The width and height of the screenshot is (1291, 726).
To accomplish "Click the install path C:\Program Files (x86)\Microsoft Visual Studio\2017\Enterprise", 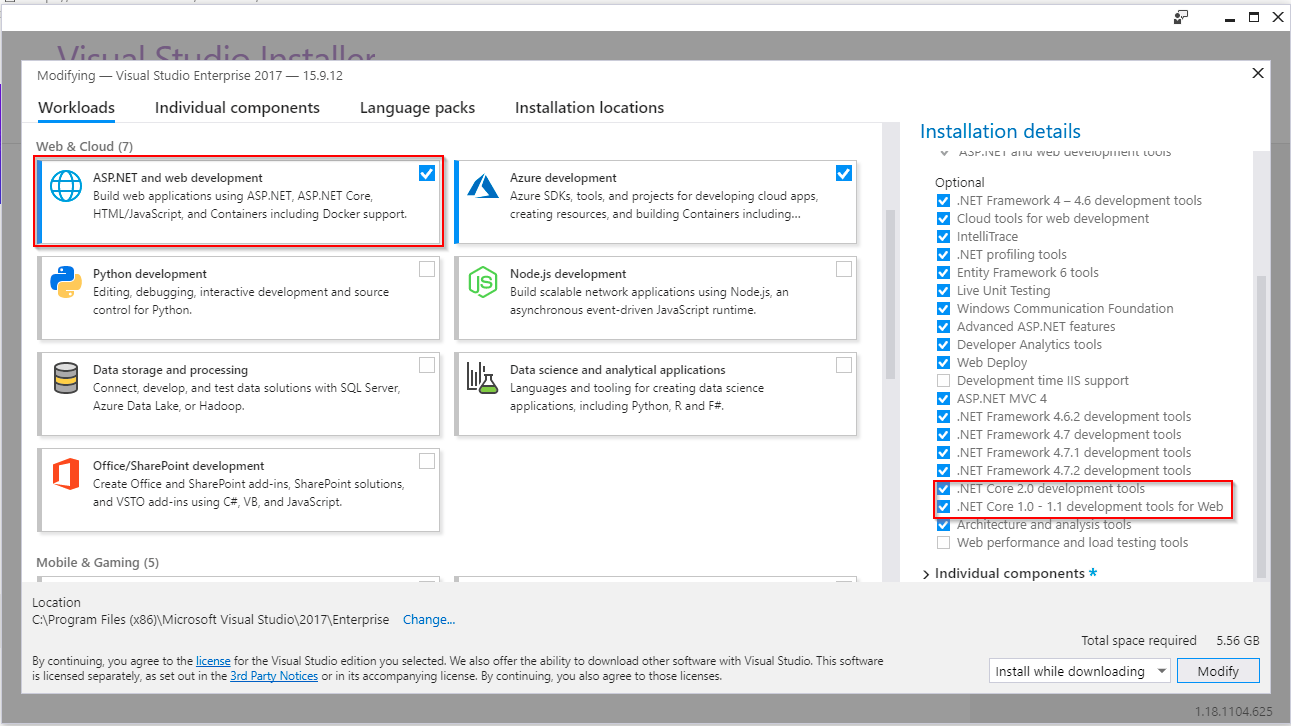I will pos(211,620).
